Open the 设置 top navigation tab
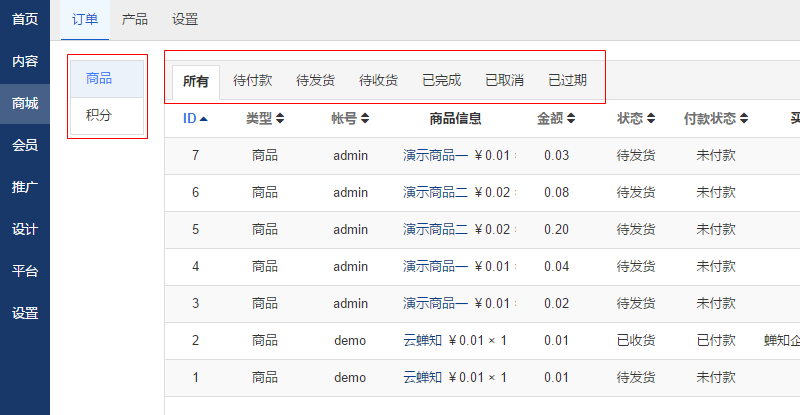Viewport: 800px width, 415px height. [x=185, y=19]
